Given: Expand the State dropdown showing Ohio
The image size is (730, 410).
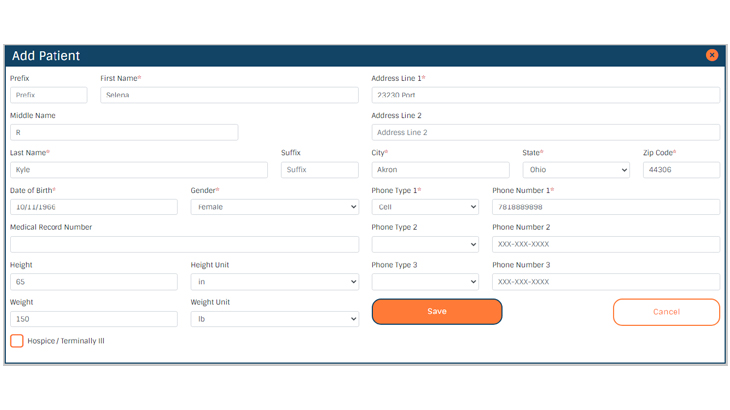Looking at the screenshot, I should click(576, 170).
